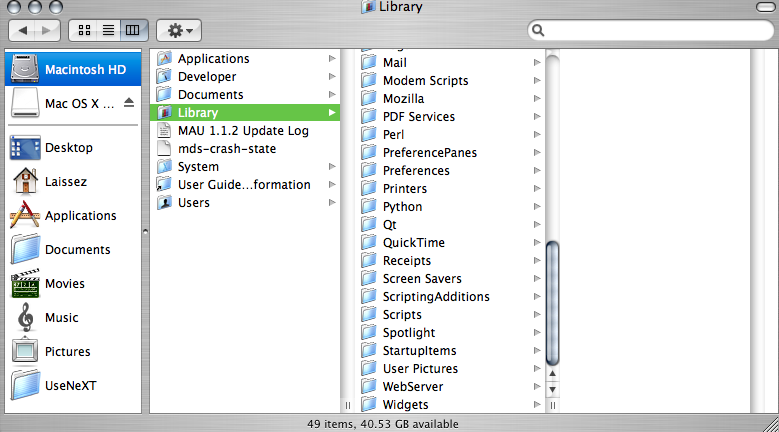The width and height of the screenshot is (779, 432).
Task: Expand Mail via its disclosure arrow
Action: (x=537, y=63)
